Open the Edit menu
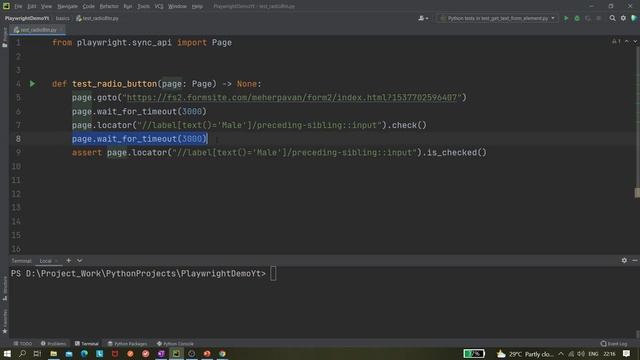The image size is (640, 360). (x=32, y=6)
